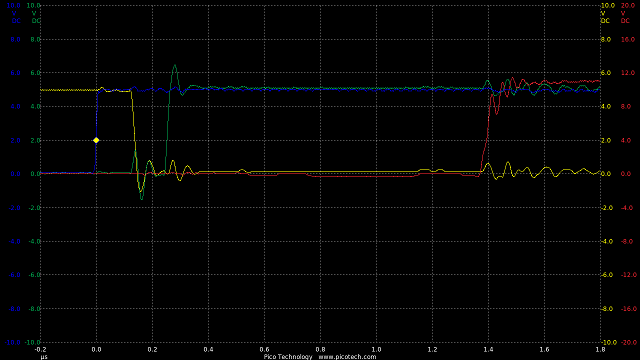Image resolution: width=640 pixels, height=360 pixels.
Task: Click the 1.4 tick on the time axis
Action: click(x=488, y=349)
